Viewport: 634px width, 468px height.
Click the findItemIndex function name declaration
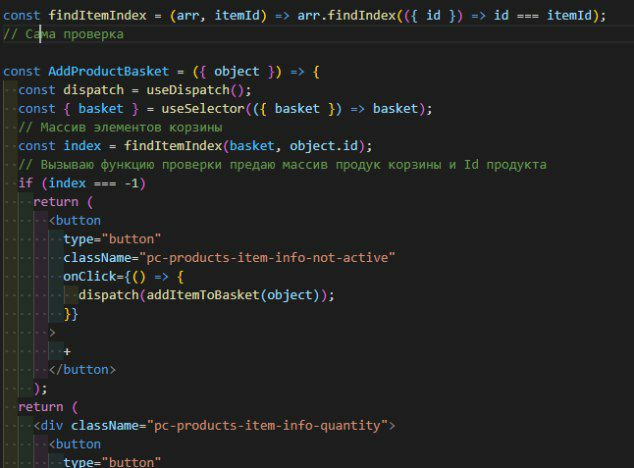pos(97,15)
